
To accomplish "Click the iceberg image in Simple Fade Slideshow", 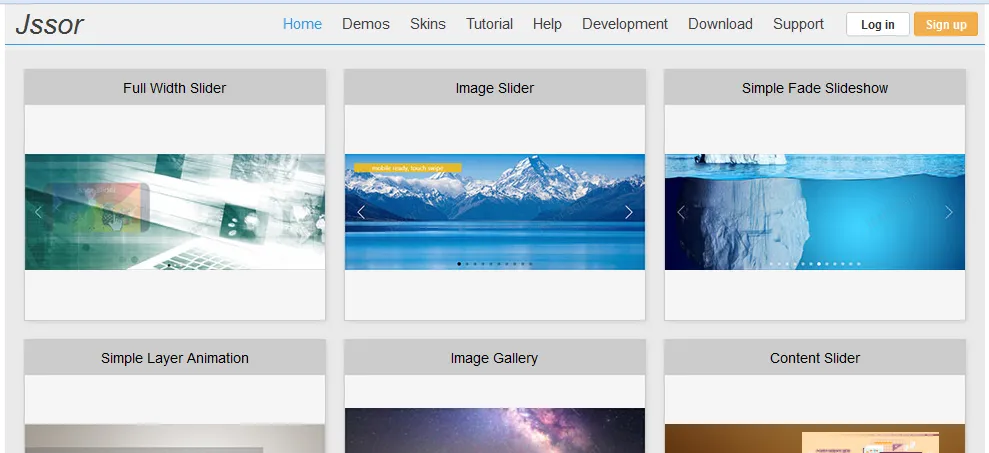I will point(815,212).
